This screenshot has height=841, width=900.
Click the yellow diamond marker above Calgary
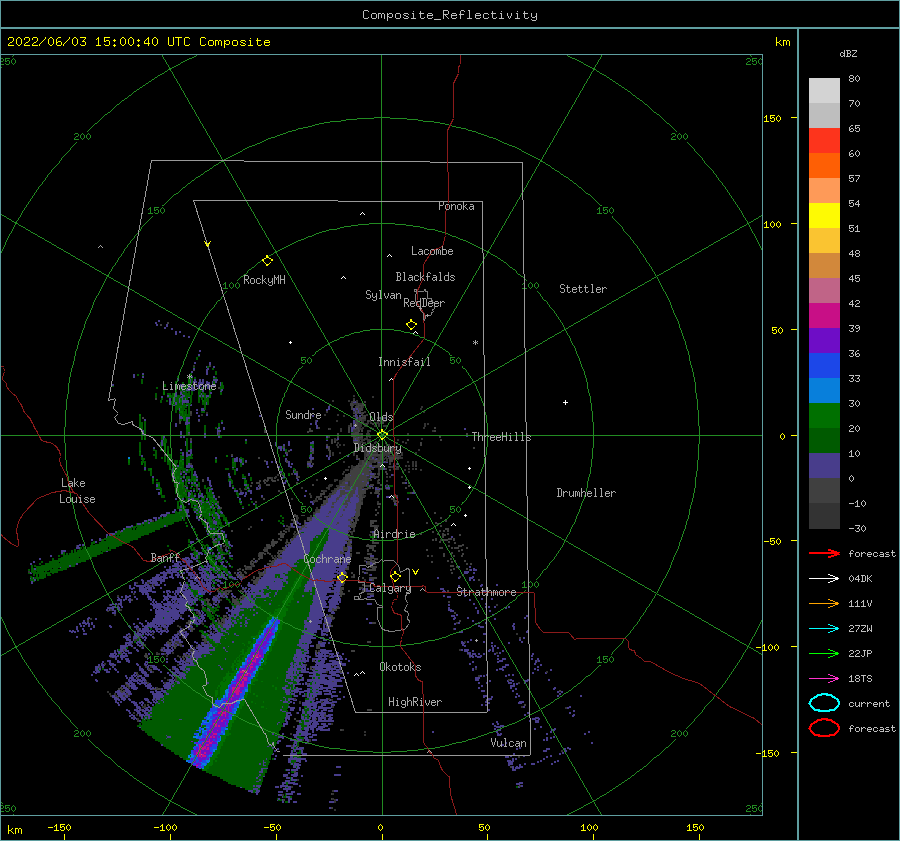[x=395, y=576]
